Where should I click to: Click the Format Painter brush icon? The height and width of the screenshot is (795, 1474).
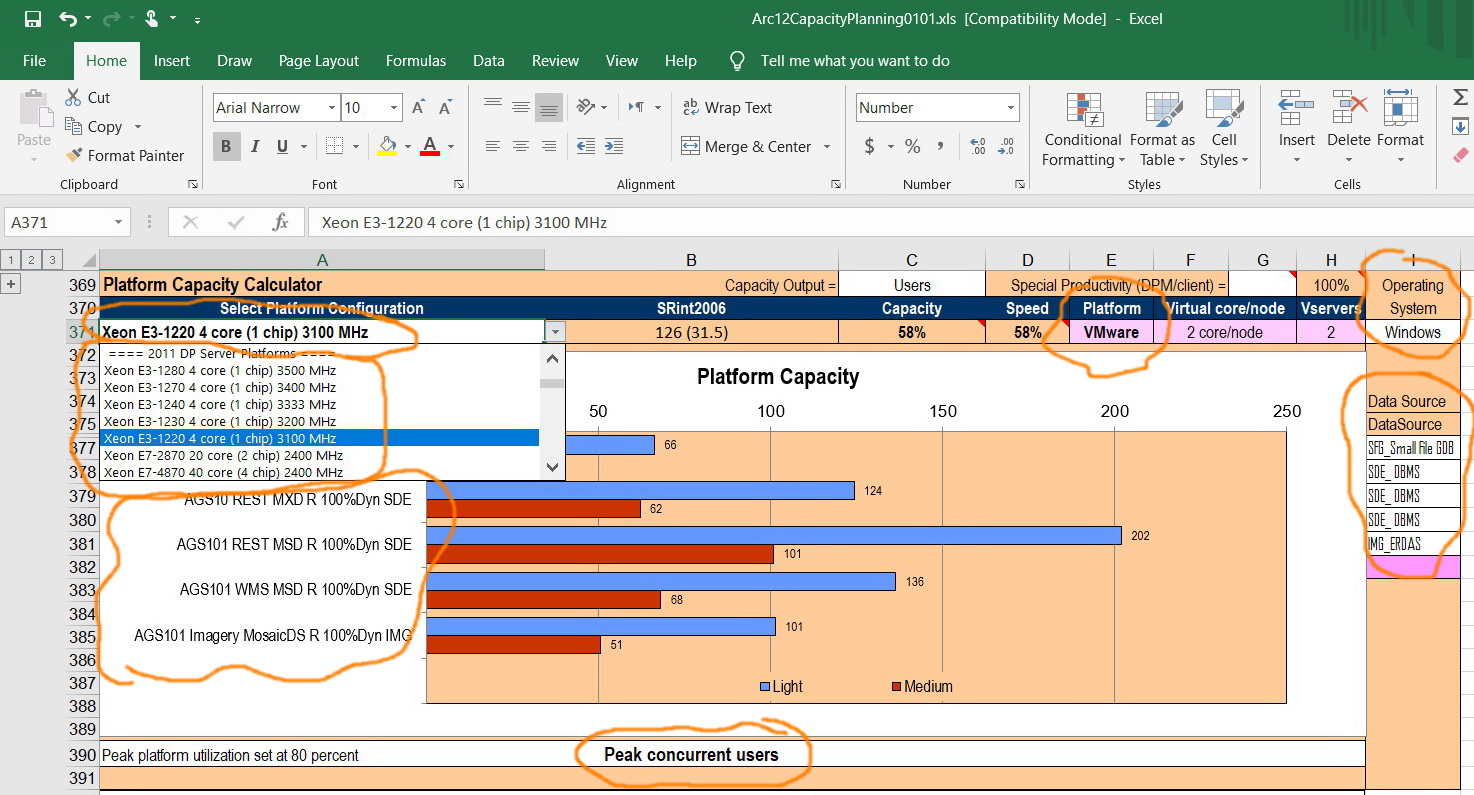73,155
